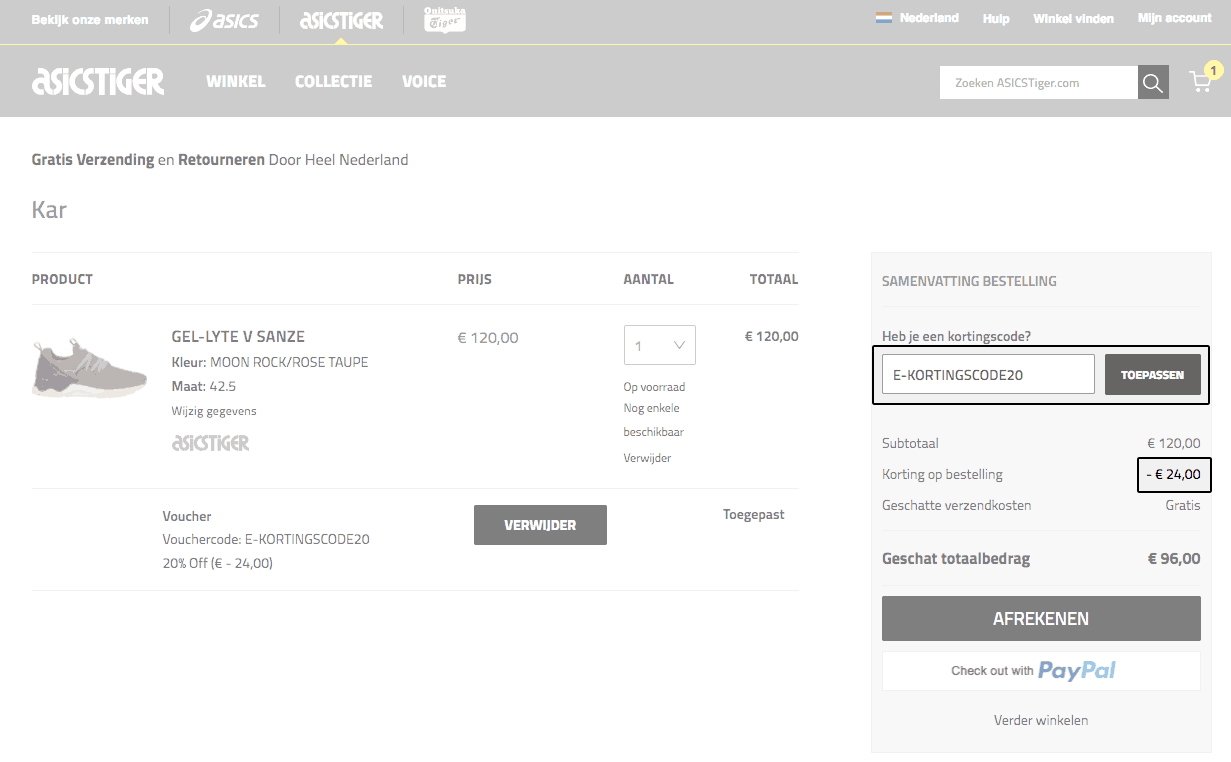Open the GEL-LYTE V SANZE product title
The height and width of the screenshot is (762, 1231).
[238, 337]
